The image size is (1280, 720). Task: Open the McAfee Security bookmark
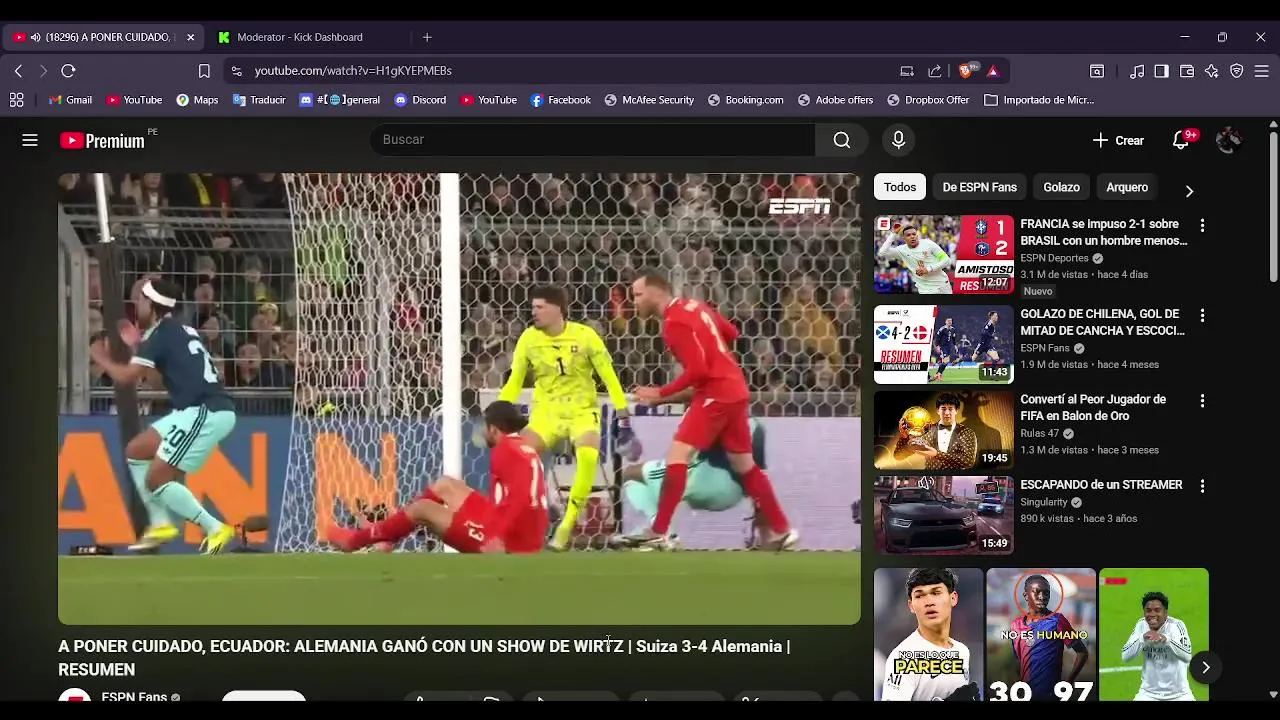[x=649, y=100]
